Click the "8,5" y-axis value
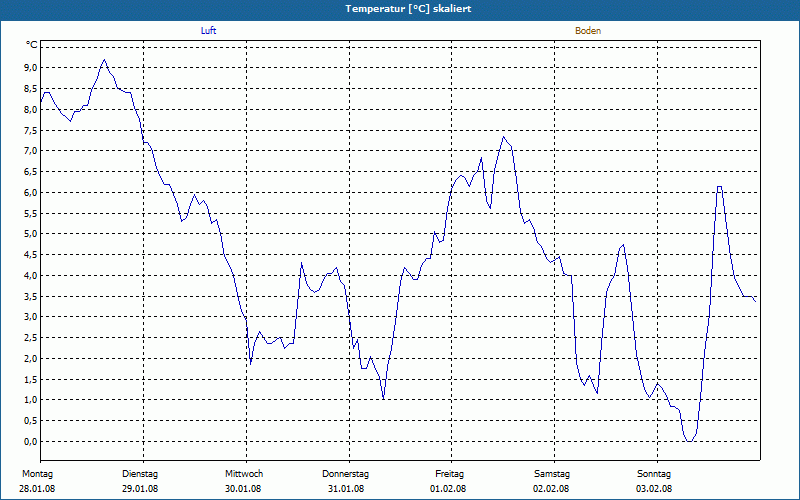 (x=31, y=89)
